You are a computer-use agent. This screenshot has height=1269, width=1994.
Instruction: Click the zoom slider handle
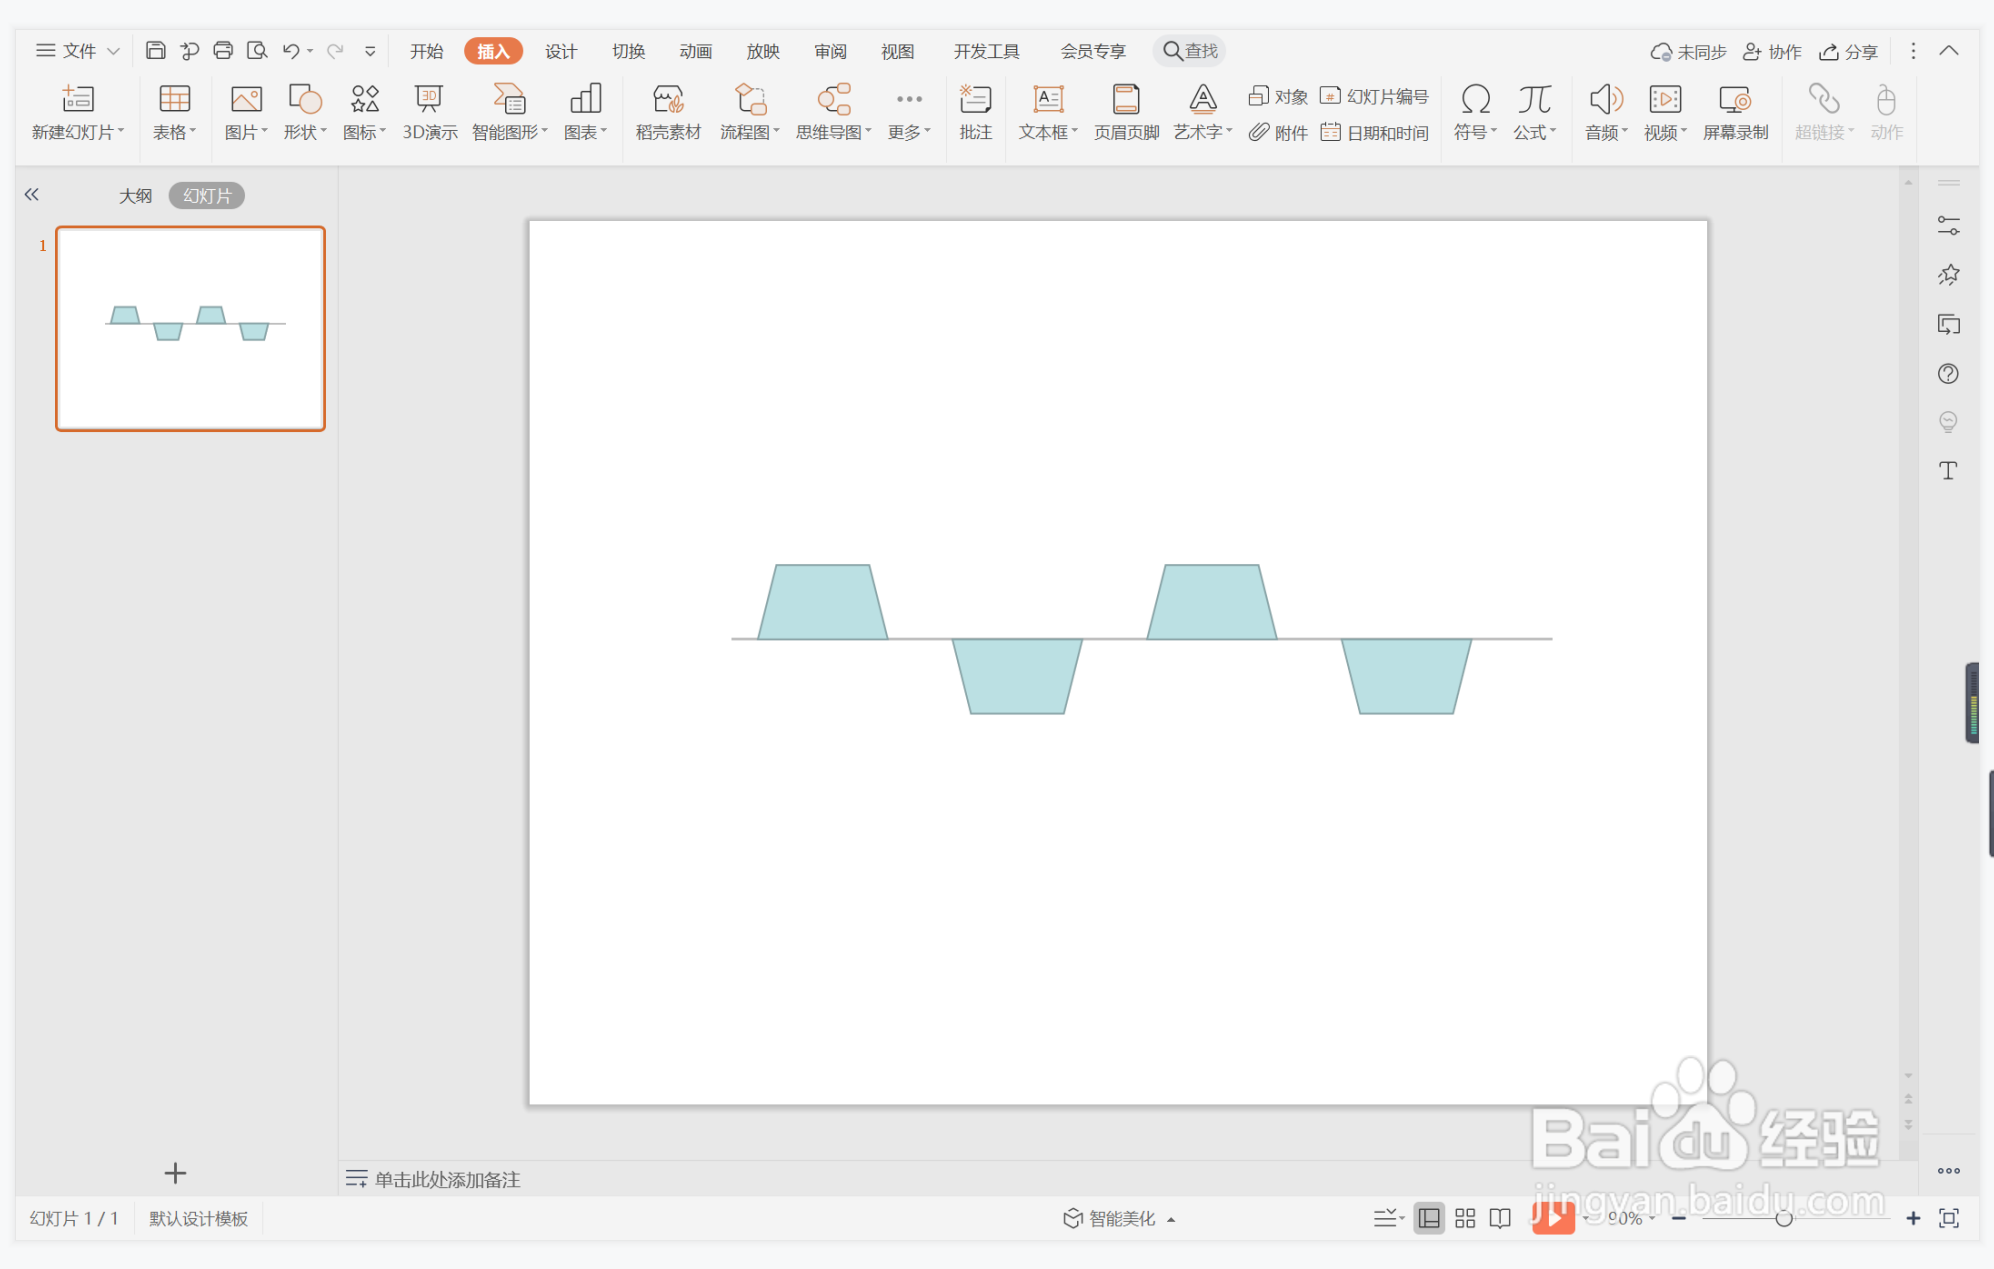coord(1783,1218)
